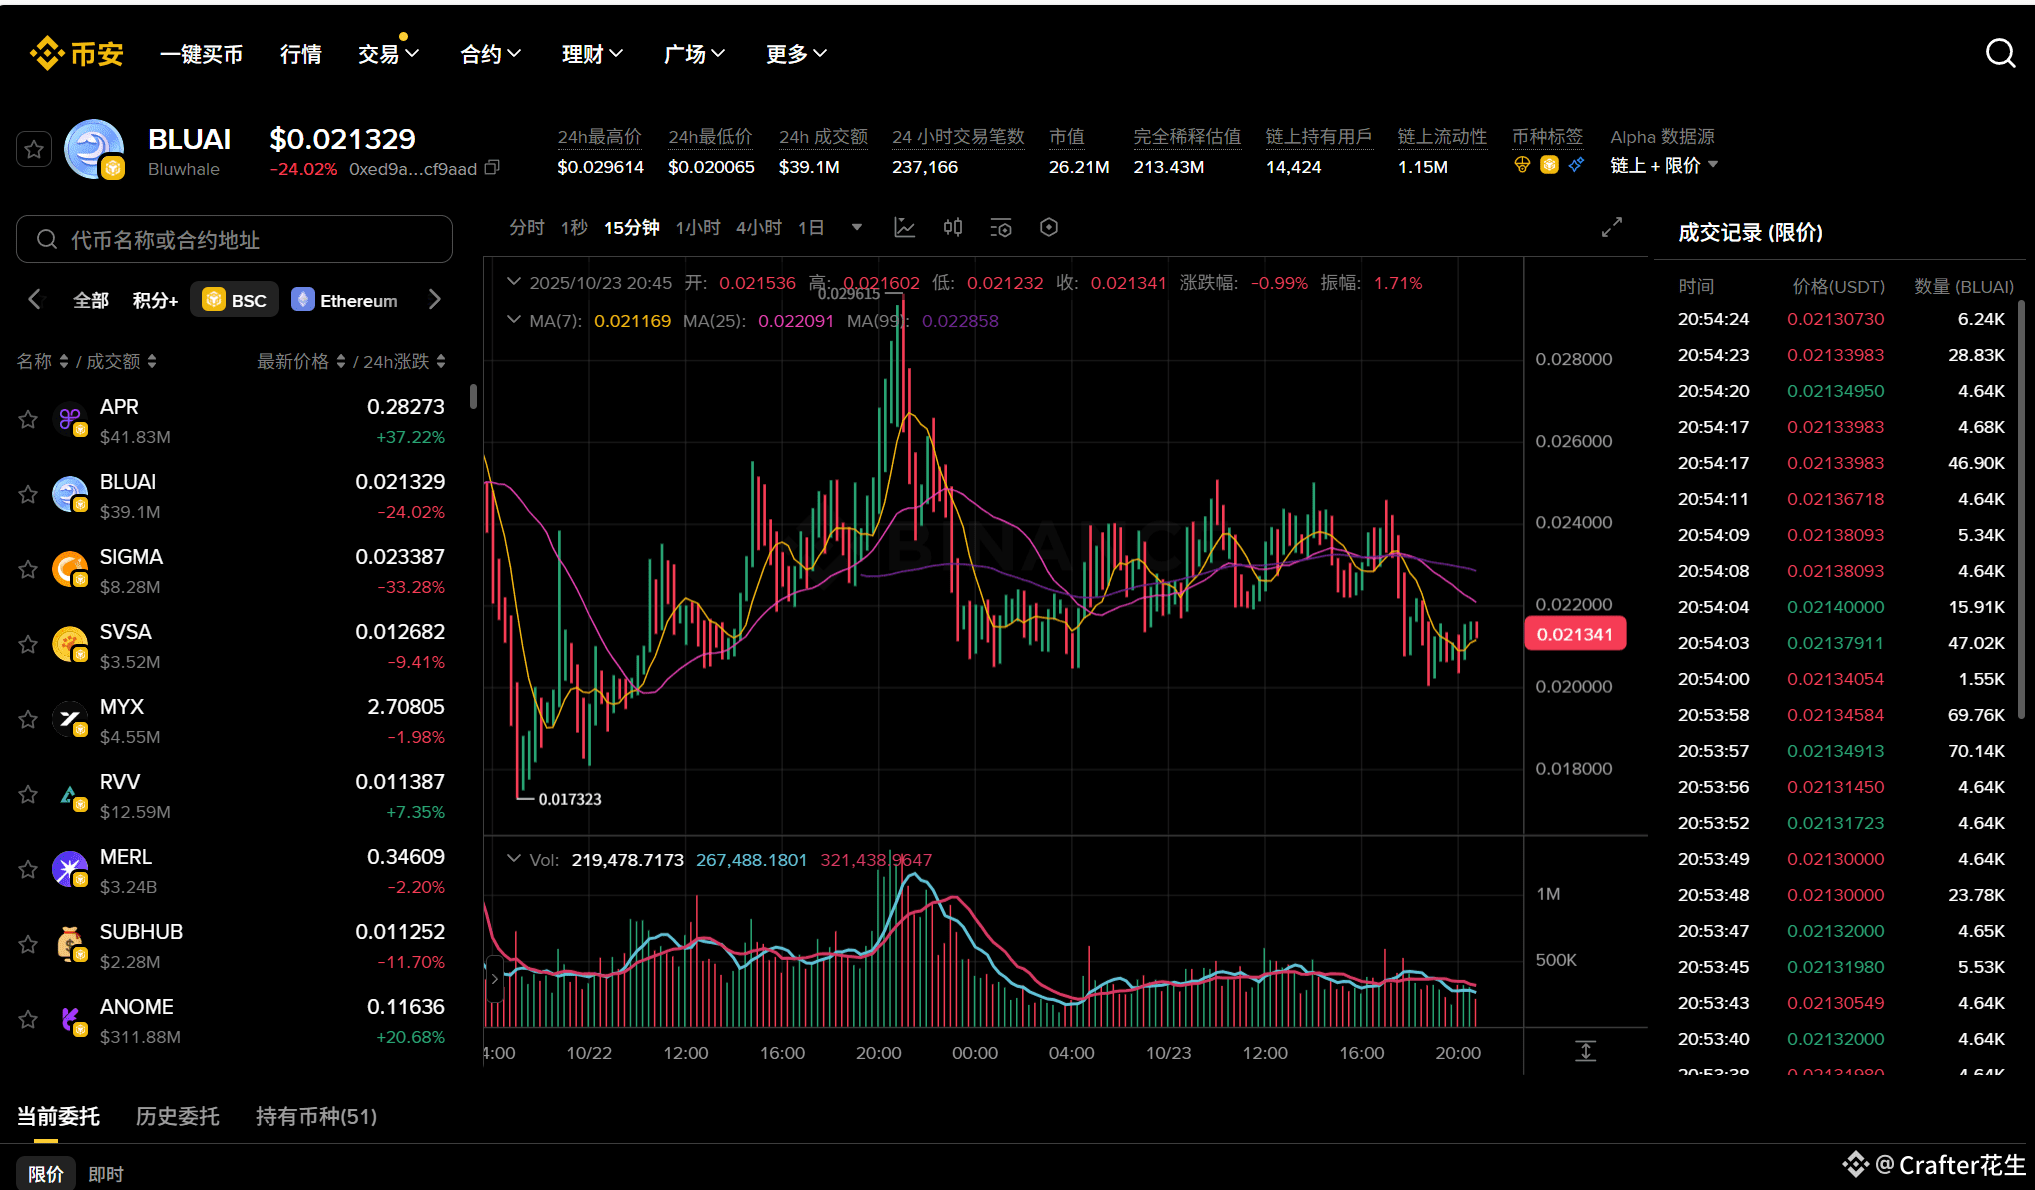Open the chart indicators icon
Screen dimensions: 2035x1190
pos(904,228)
